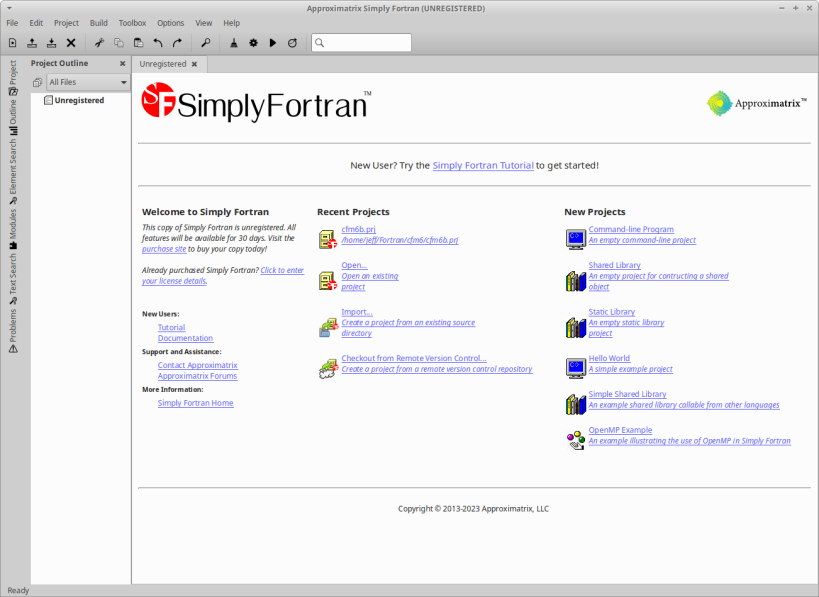Click the Static Library project link

click(612, 312)
